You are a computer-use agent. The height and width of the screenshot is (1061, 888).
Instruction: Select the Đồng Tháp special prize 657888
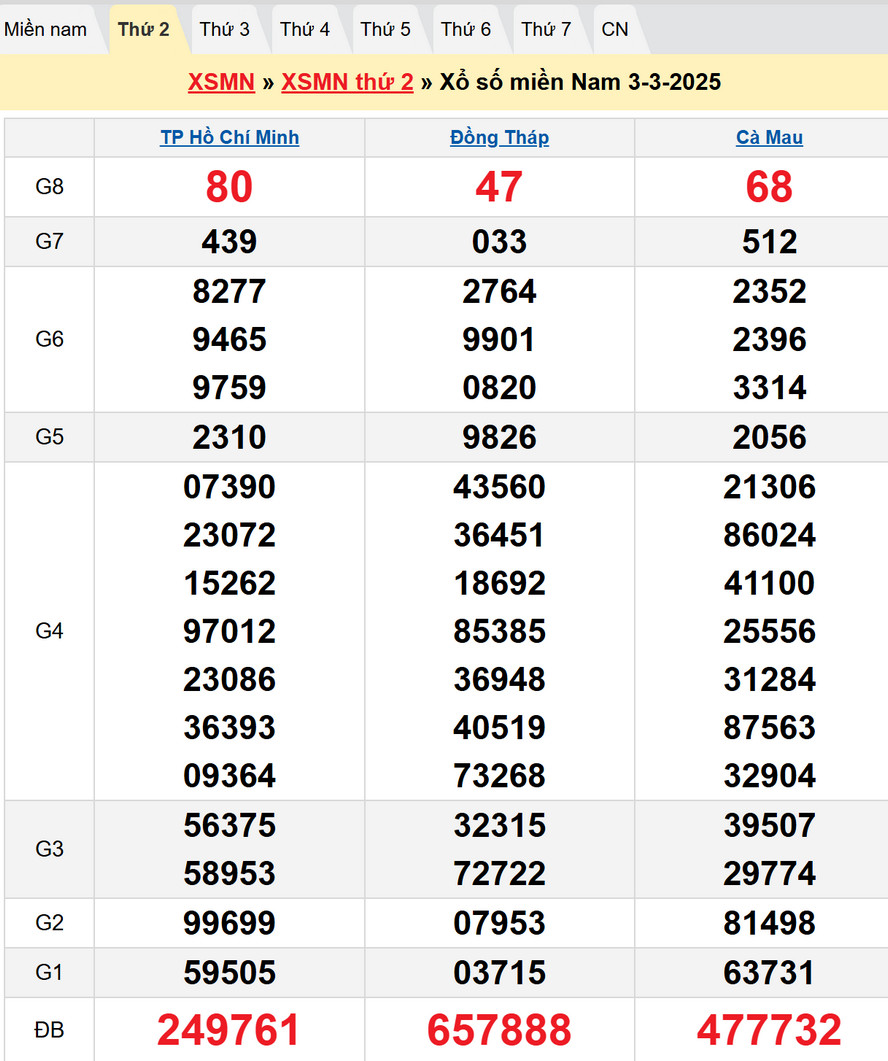tap(499, 1029)
